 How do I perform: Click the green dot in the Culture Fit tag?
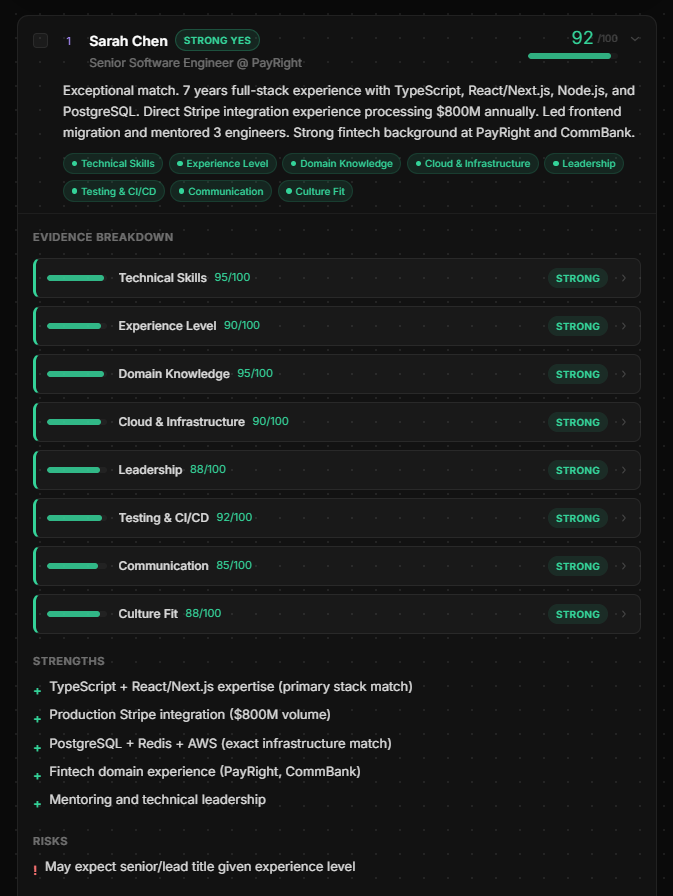click(288, 191)
